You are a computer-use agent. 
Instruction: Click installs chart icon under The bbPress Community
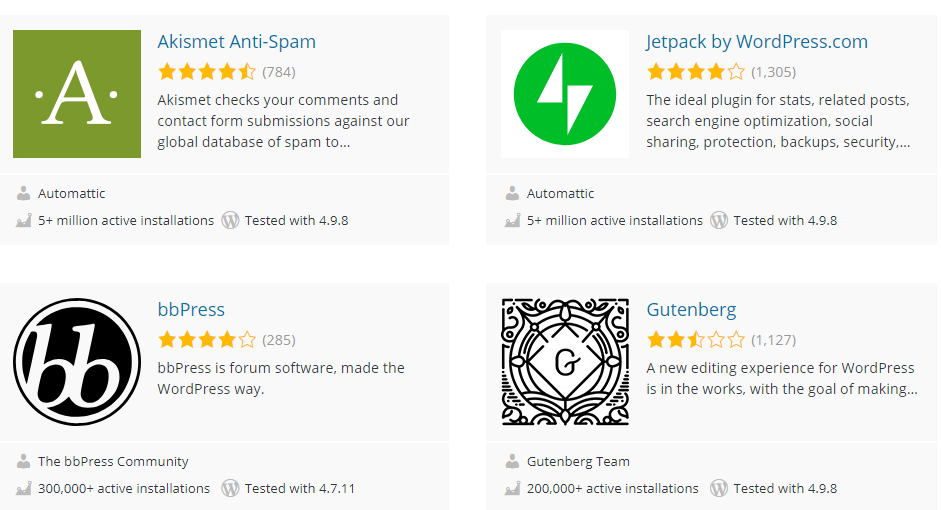click(x=23, y=488)
